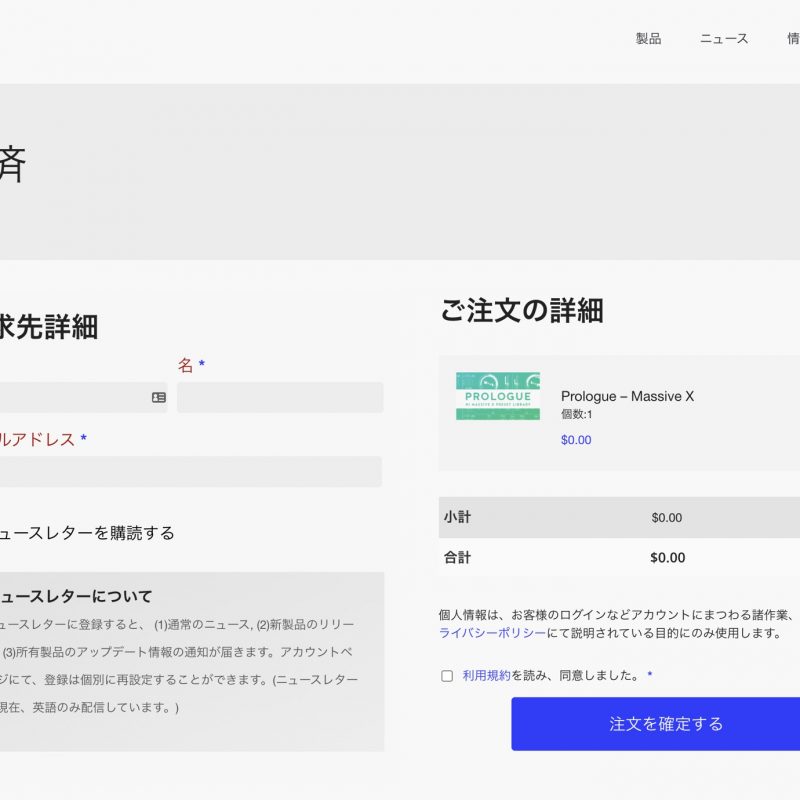
Task: Select the 合計 total amount row
Action: pyautogui.click(x=618, y=557)
